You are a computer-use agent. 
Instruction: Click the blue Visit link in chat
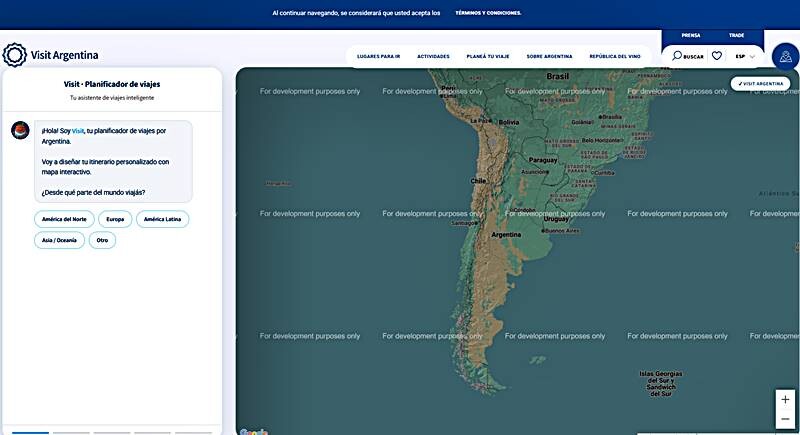tap(78, 131)
